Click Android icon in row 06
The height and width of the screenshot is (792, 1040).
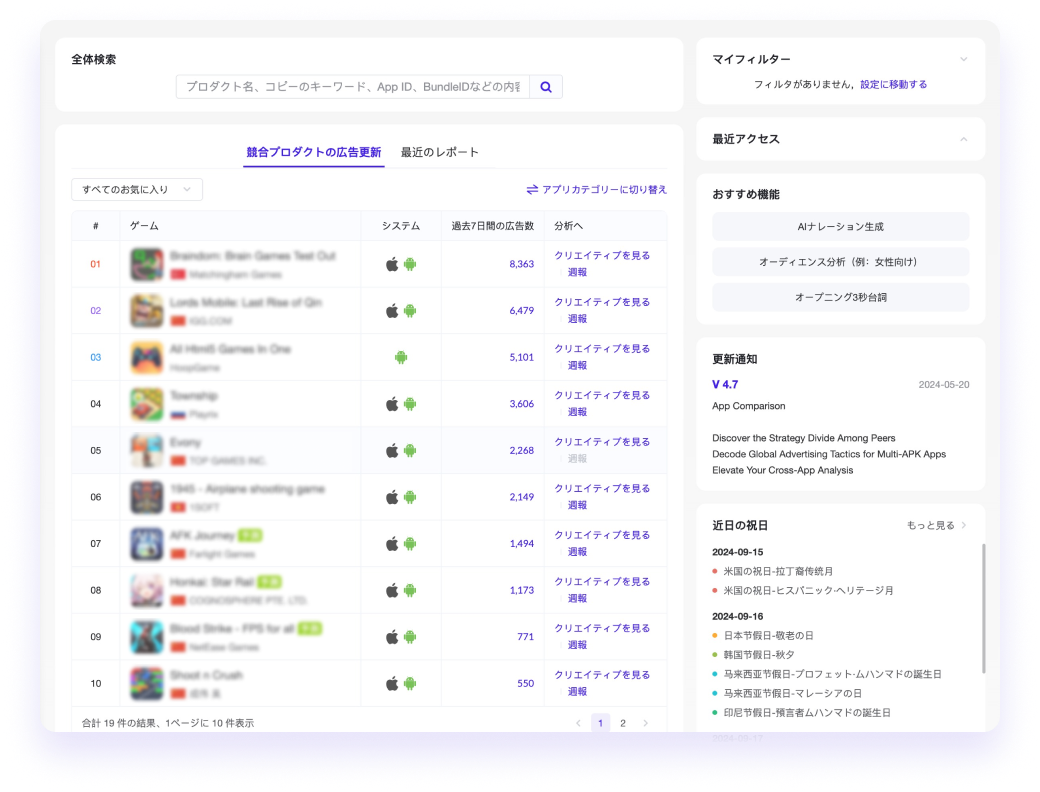(410, 497)
